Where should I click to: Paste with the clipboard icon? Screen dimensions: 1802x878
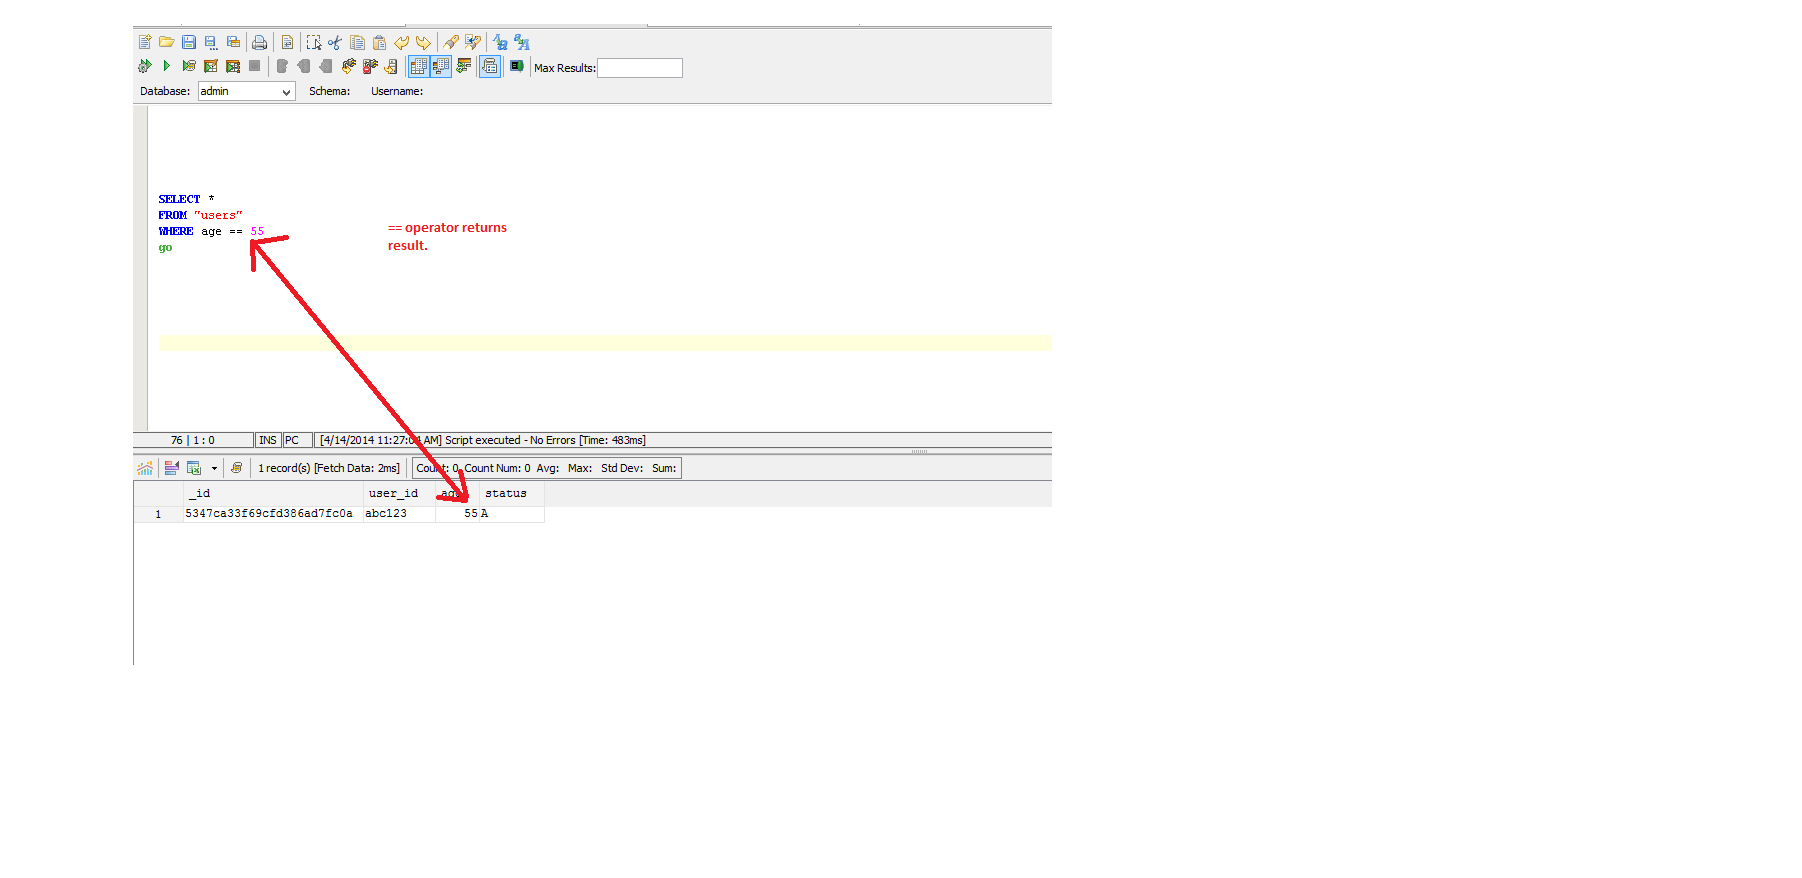click(379, 42)
